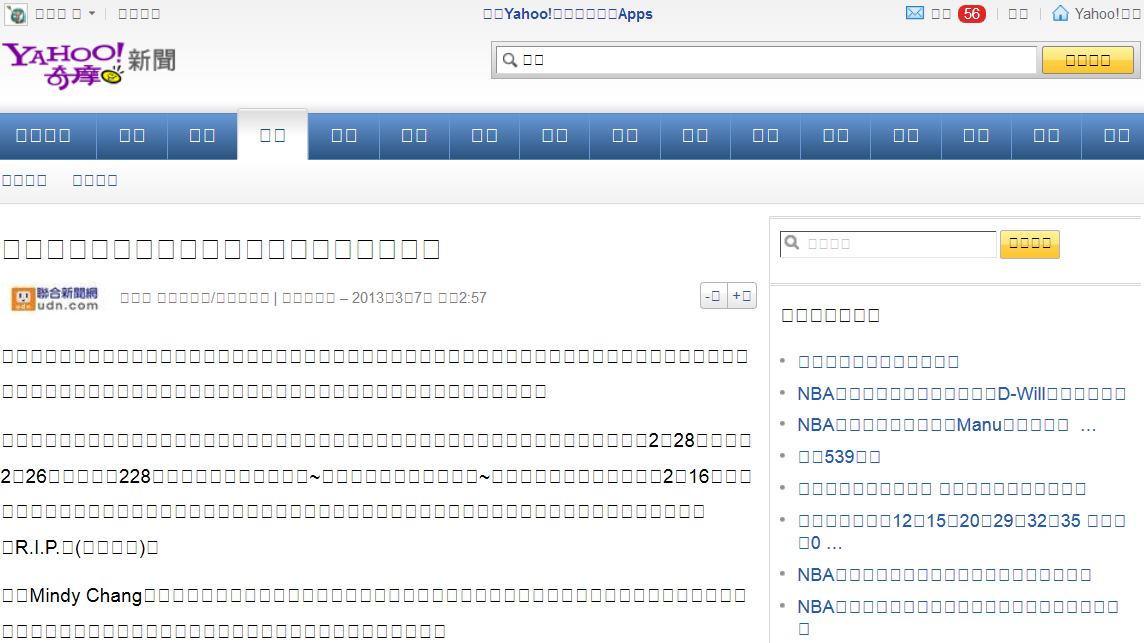The width and height of the screenshot is (1144, 643).
Task: Click the article headline text
Action: (x=222, y=250)
